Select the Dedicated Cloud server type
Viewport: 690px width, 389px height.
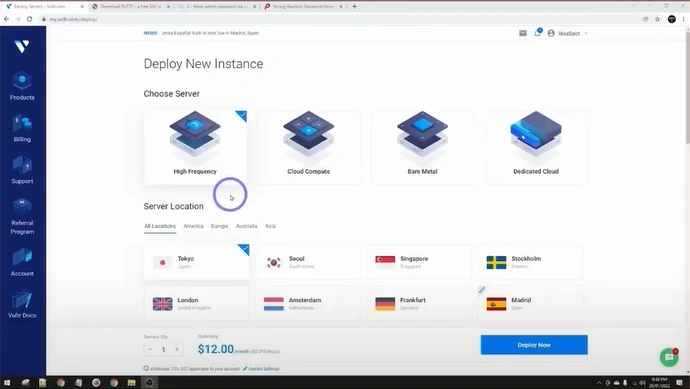coord(536,147)
